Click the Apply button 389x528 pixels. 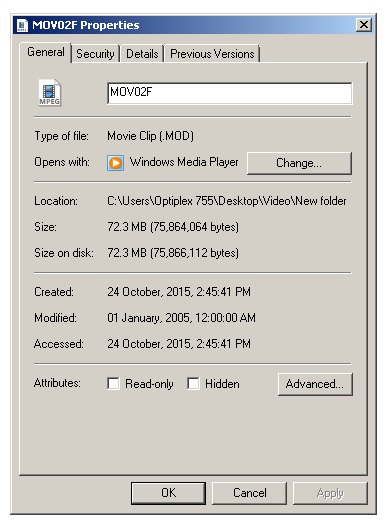pyautogui.click(x=330, y=493)
